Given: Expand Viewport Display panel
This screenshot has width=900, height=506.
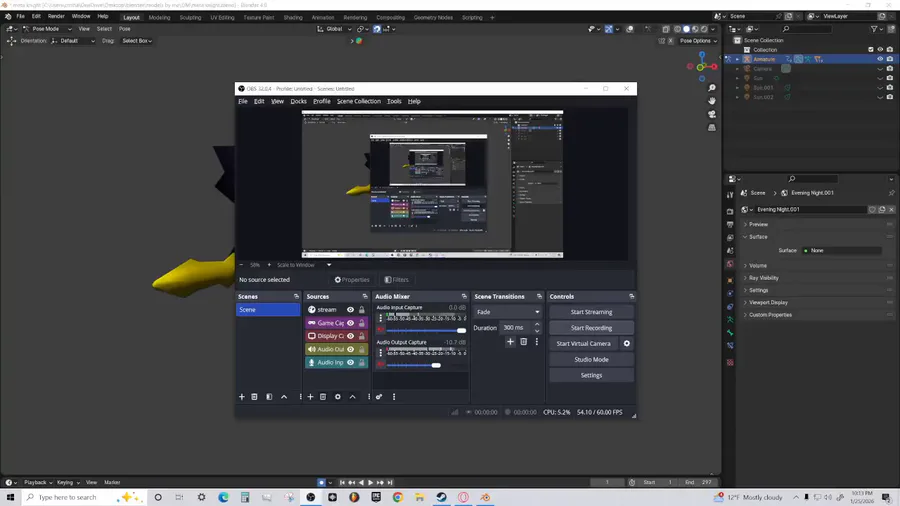Looking at the screenshot, I should click(x=768, y=302).
